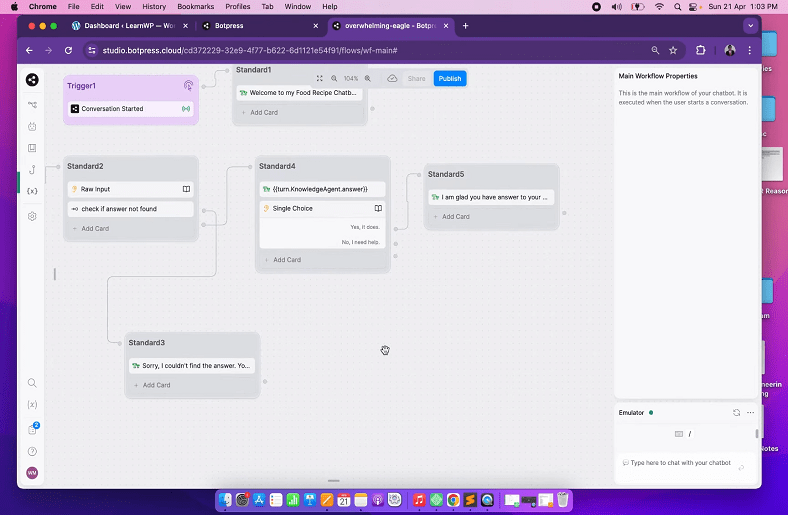Open the Variables braces icon in the upper sidebar
788x515 pixels.
32,191
